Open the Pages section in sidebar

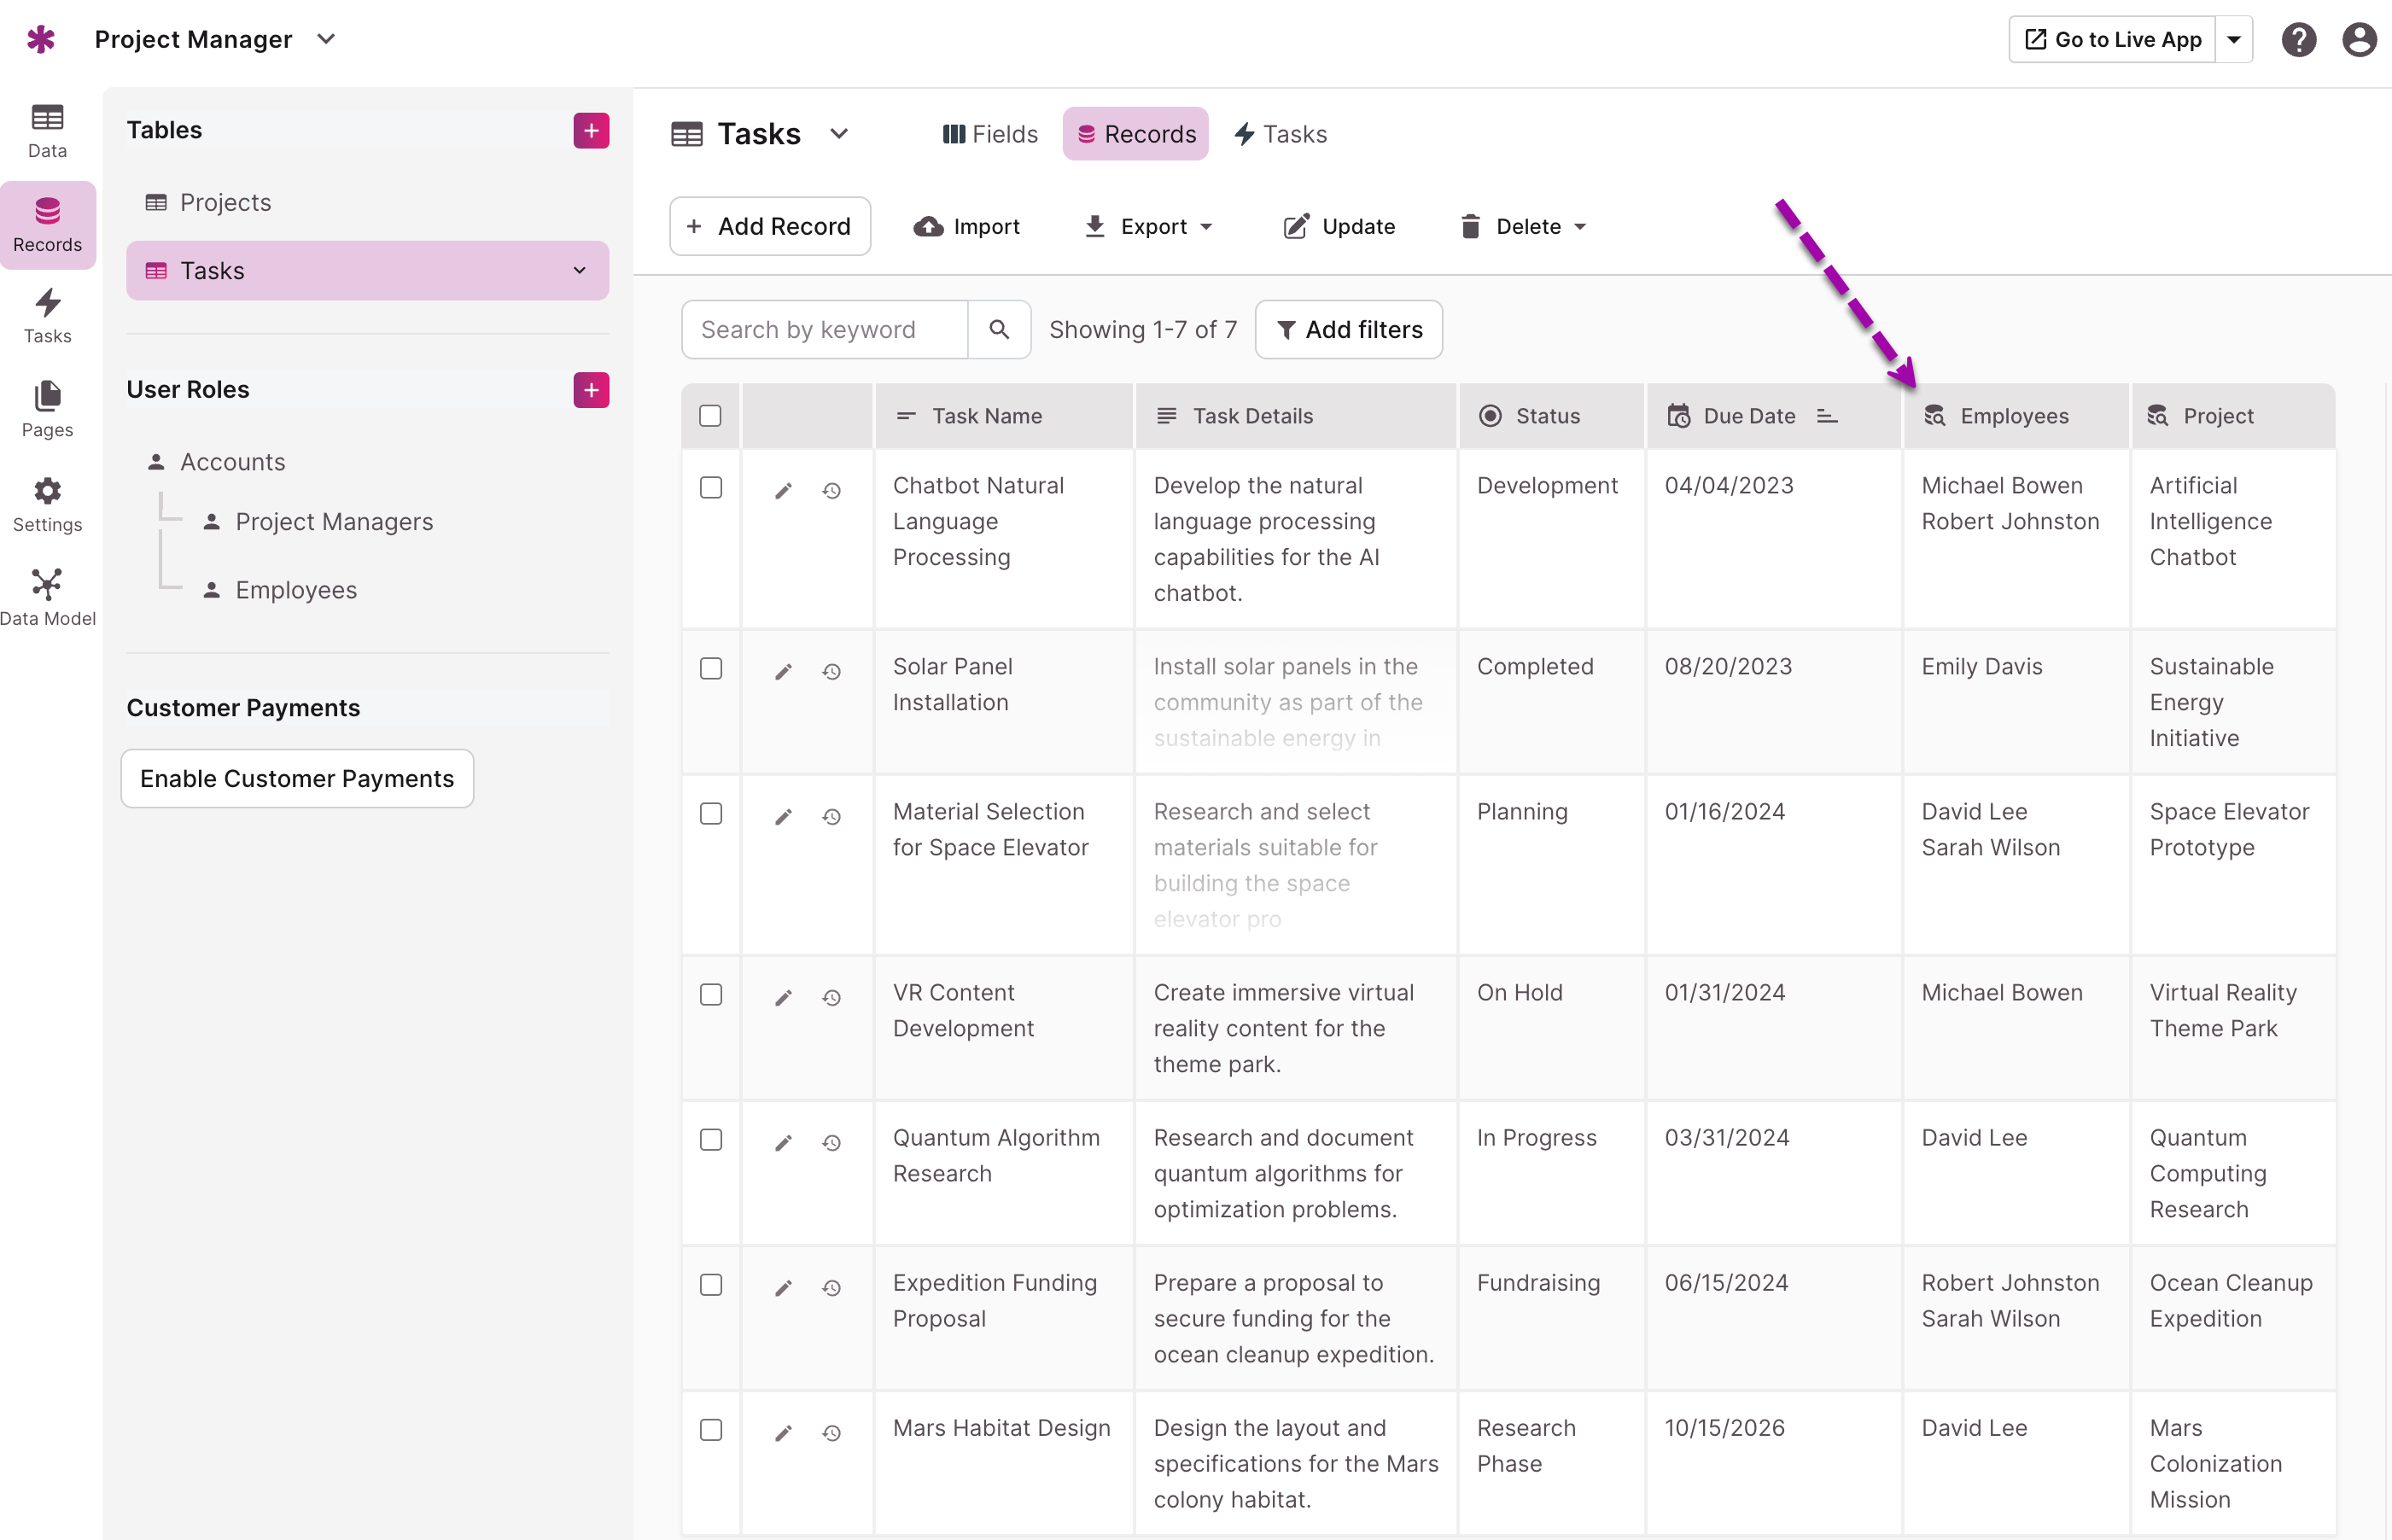47,410
